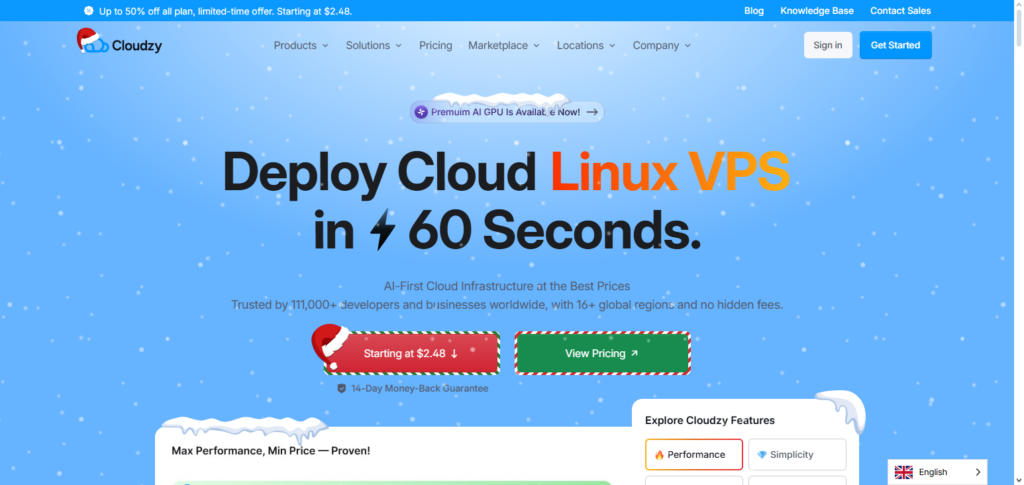Click the Explore Cloudzy Features heading
The width and height of the screenshot is (1024, 485).
(x=709, y=420)
